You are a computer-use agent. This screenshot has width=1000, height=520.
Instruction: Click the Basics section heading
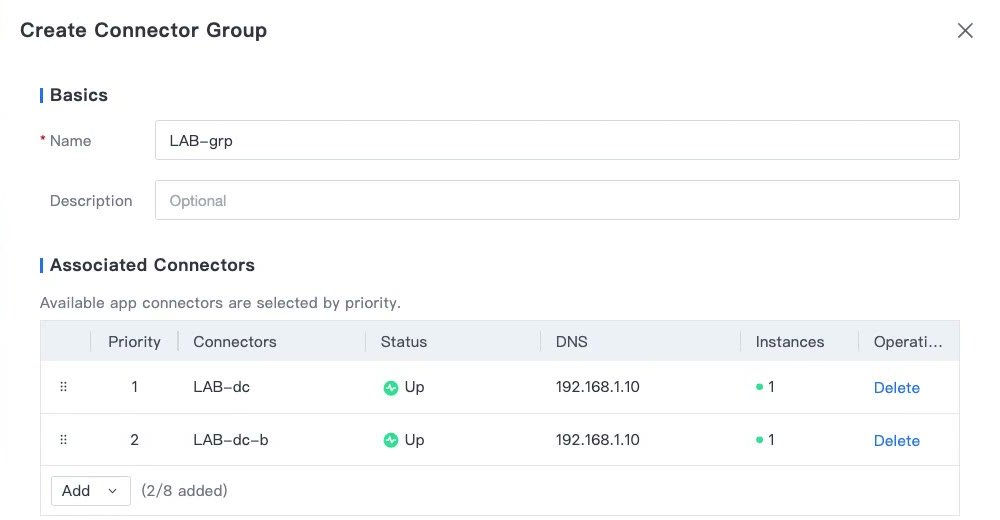(78, 95)
